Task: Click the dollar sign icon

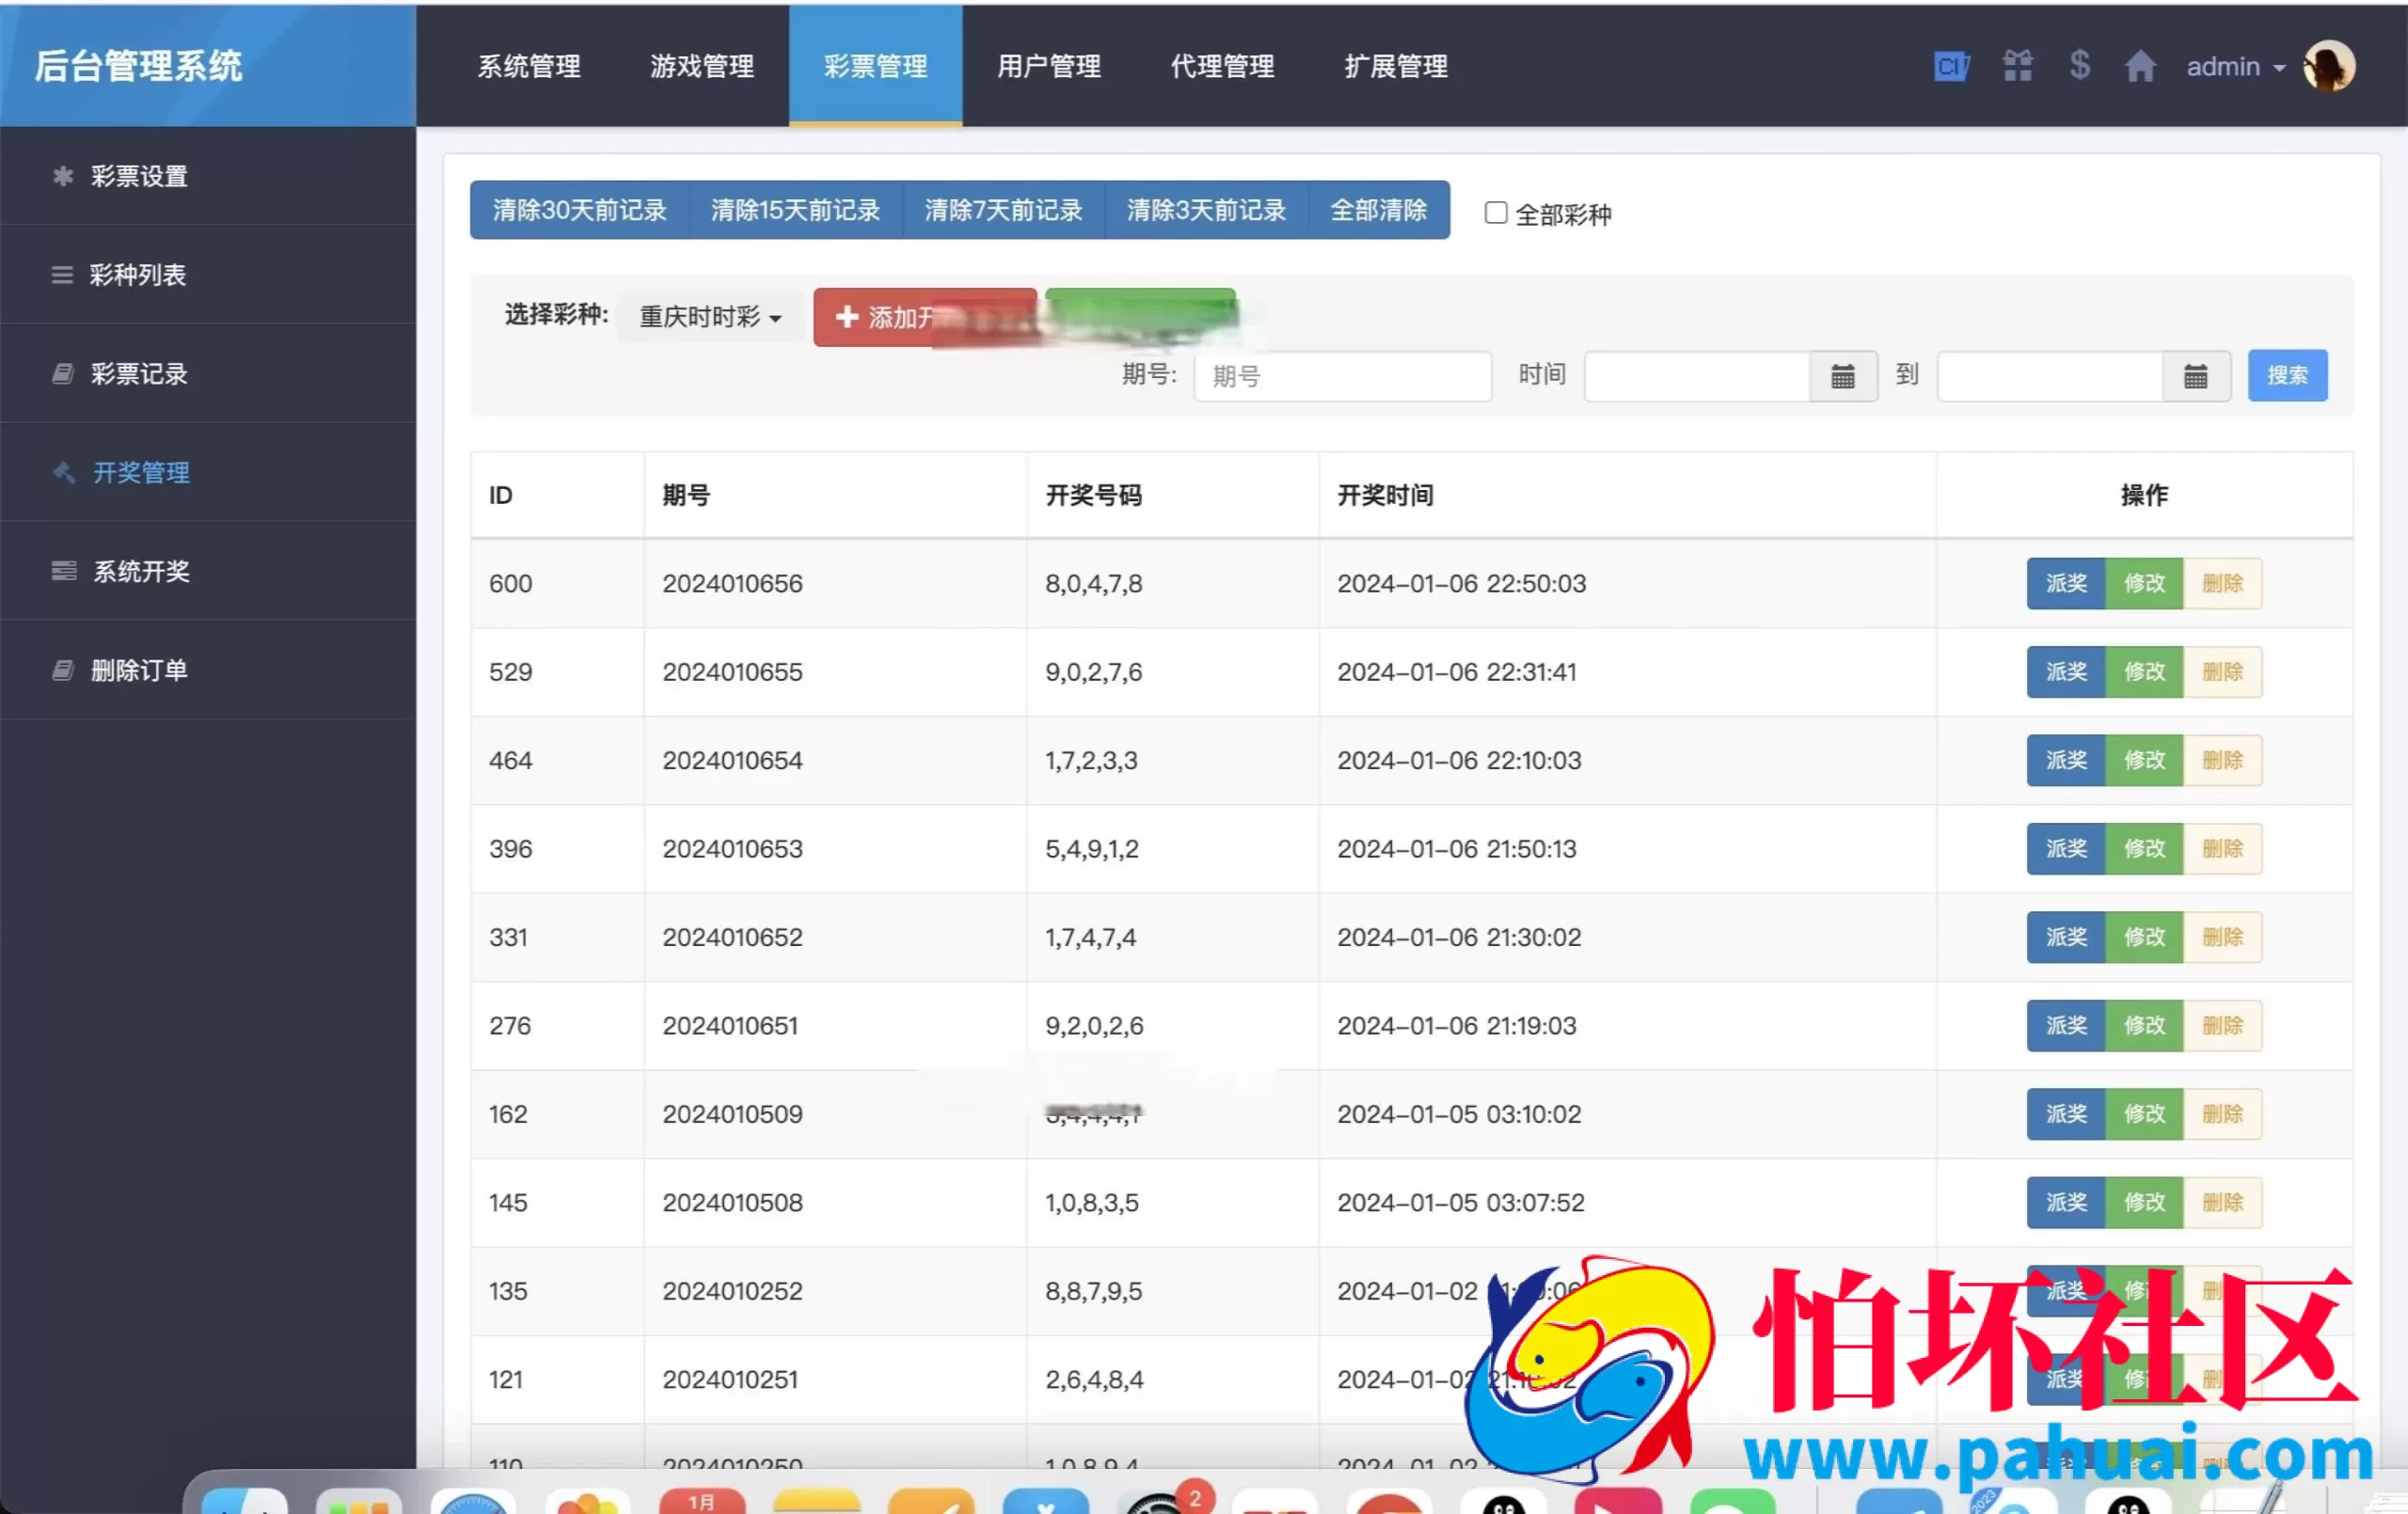Action: click(x=2080, y=65)
